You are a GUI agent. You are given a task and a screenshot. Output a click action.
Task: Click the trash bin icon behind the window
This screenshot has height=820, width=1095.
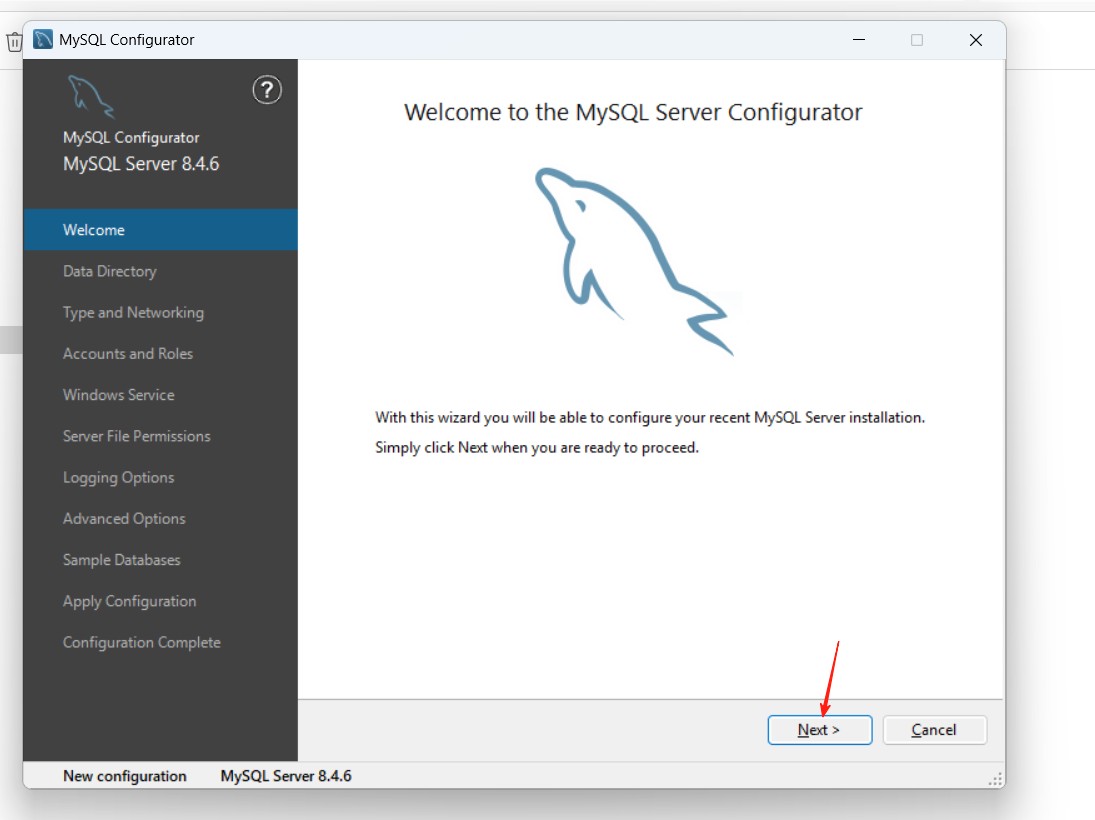(x=14, y=42)
